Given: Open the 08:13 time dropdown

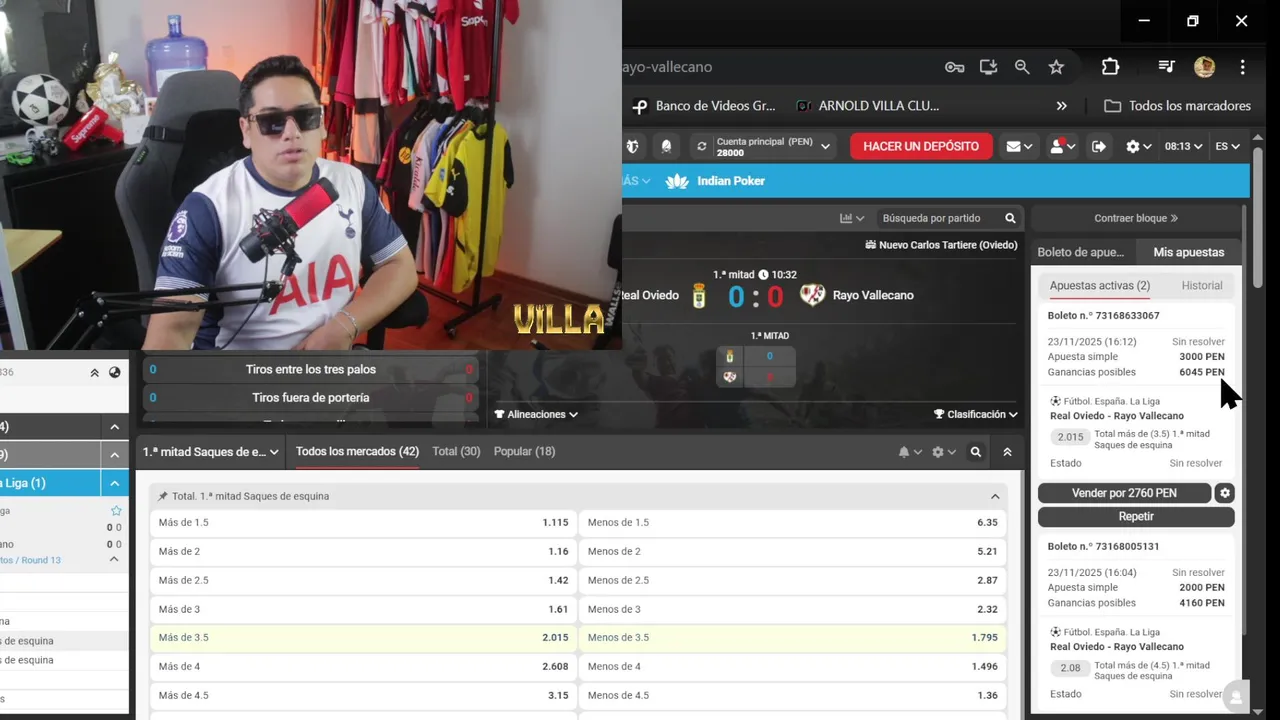Looking at the screenshot, I should pos(1183,146).
